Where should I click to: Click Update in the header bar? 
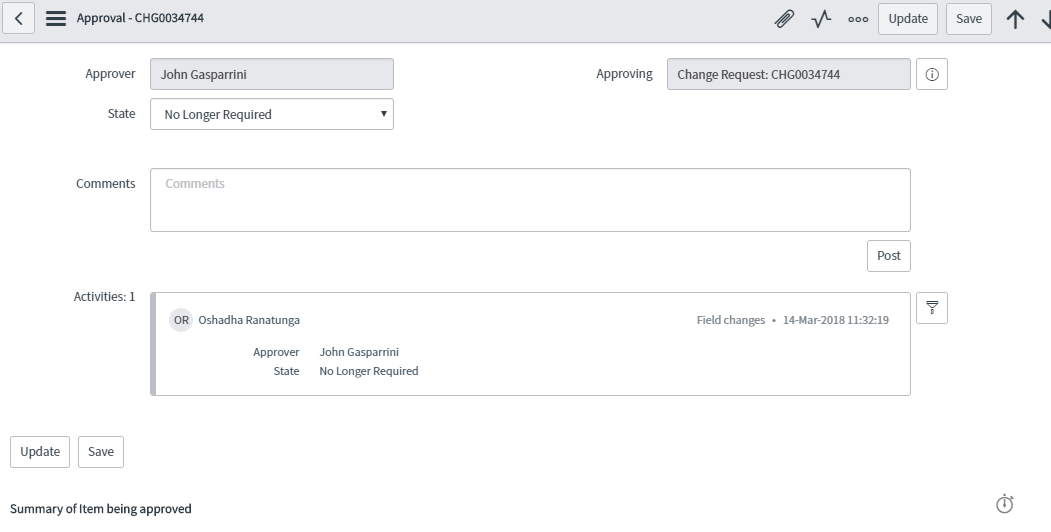[908, 19]
